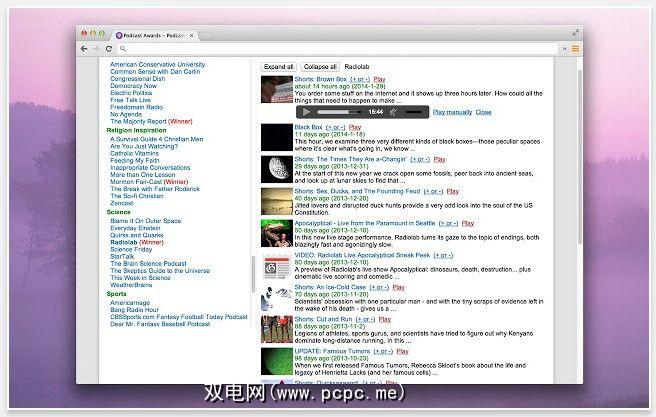656x417 pixels.
Task: Open Science Friday podcast link
Action: (131, 249)
